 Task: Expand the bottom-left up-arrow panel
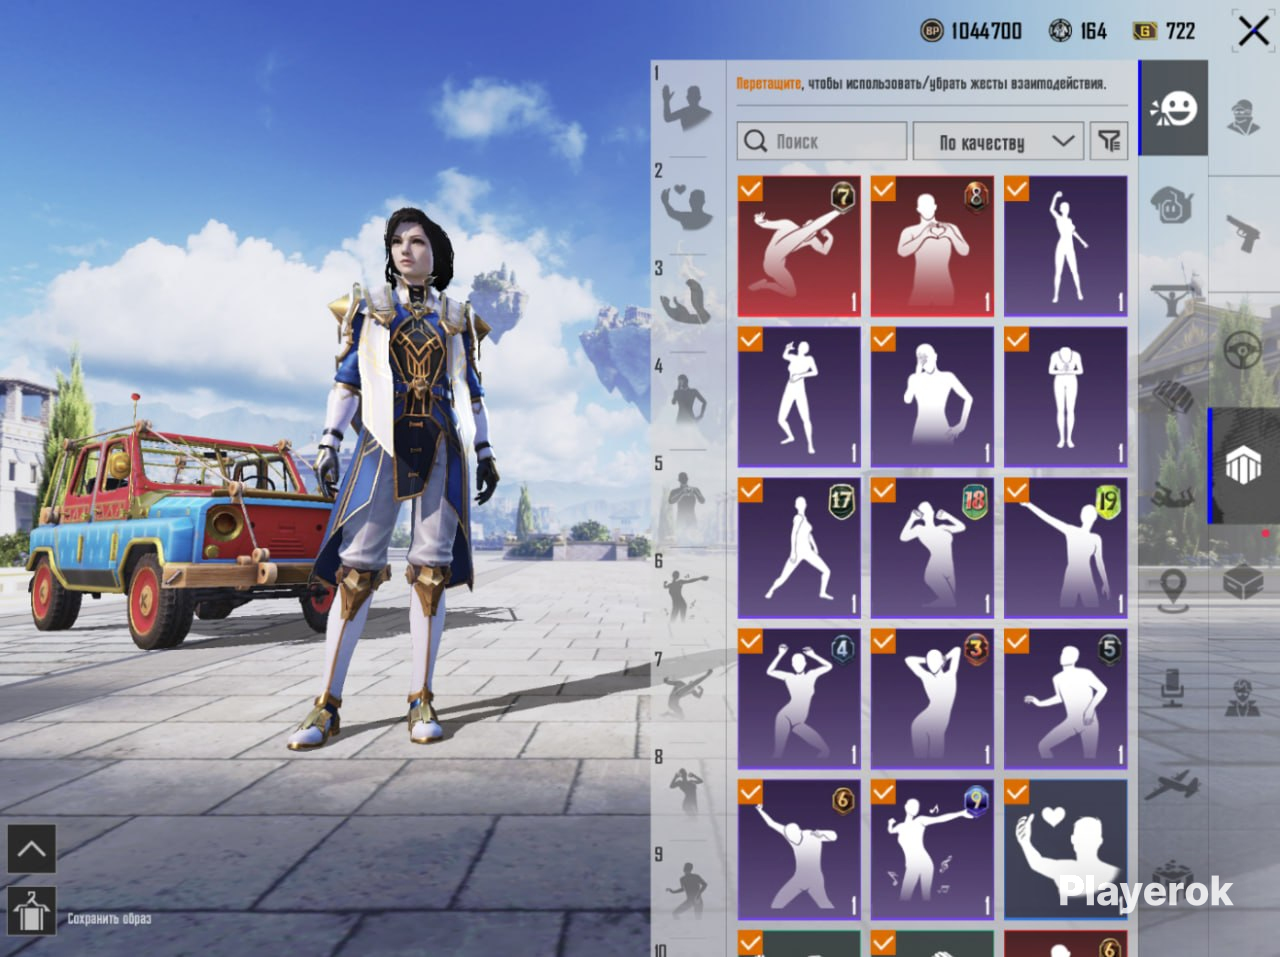point(31,851)
